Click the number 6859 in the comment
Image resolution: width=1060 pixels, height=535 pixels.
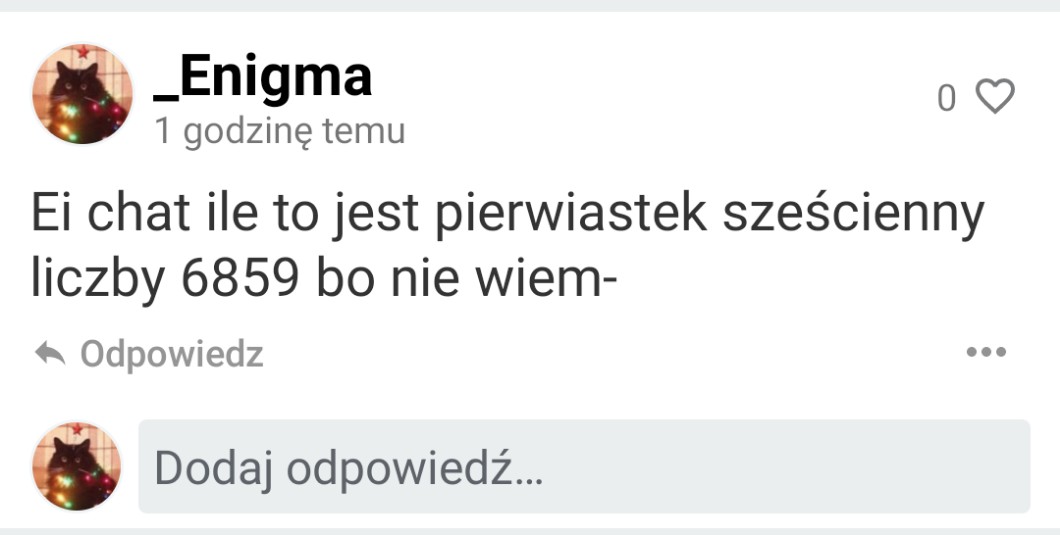[x=240, y=279]
